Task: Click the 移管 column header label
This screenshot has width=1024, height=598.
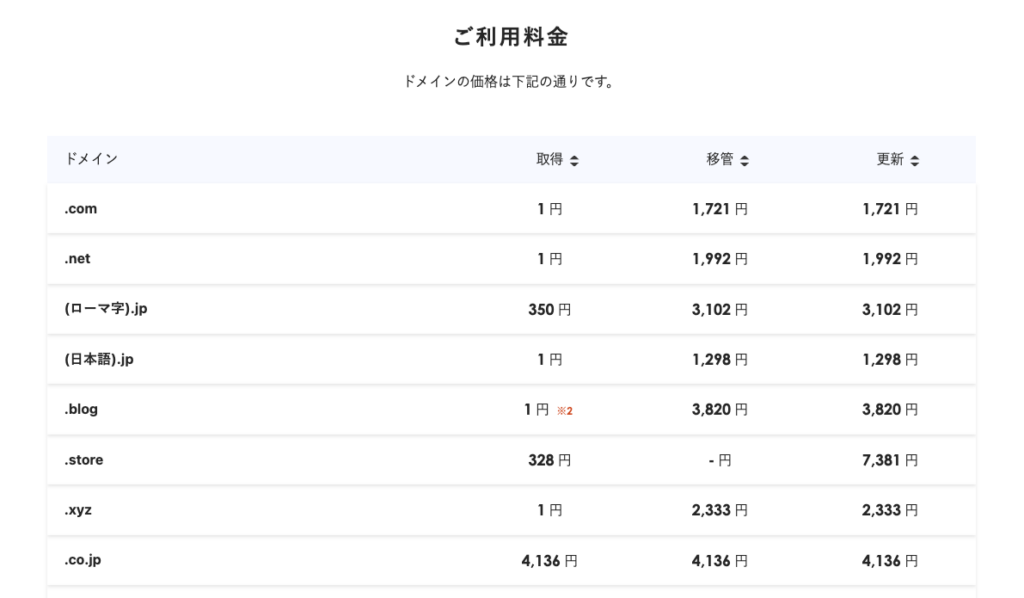Action: click(x=720, y=159)
